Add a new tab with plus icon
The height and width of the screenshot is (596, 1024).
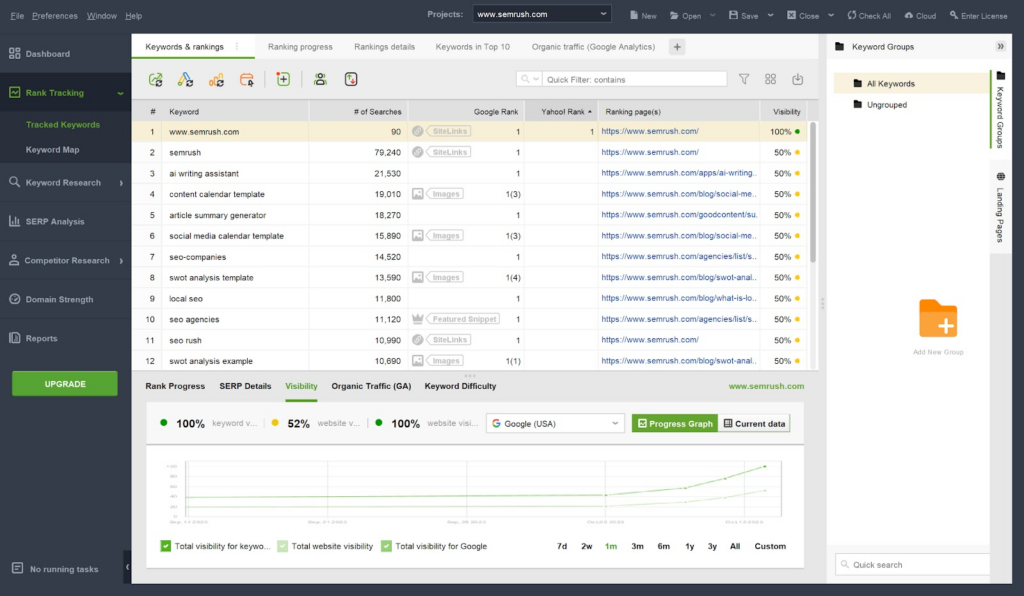pyautogui.click(x=677, y=47)
